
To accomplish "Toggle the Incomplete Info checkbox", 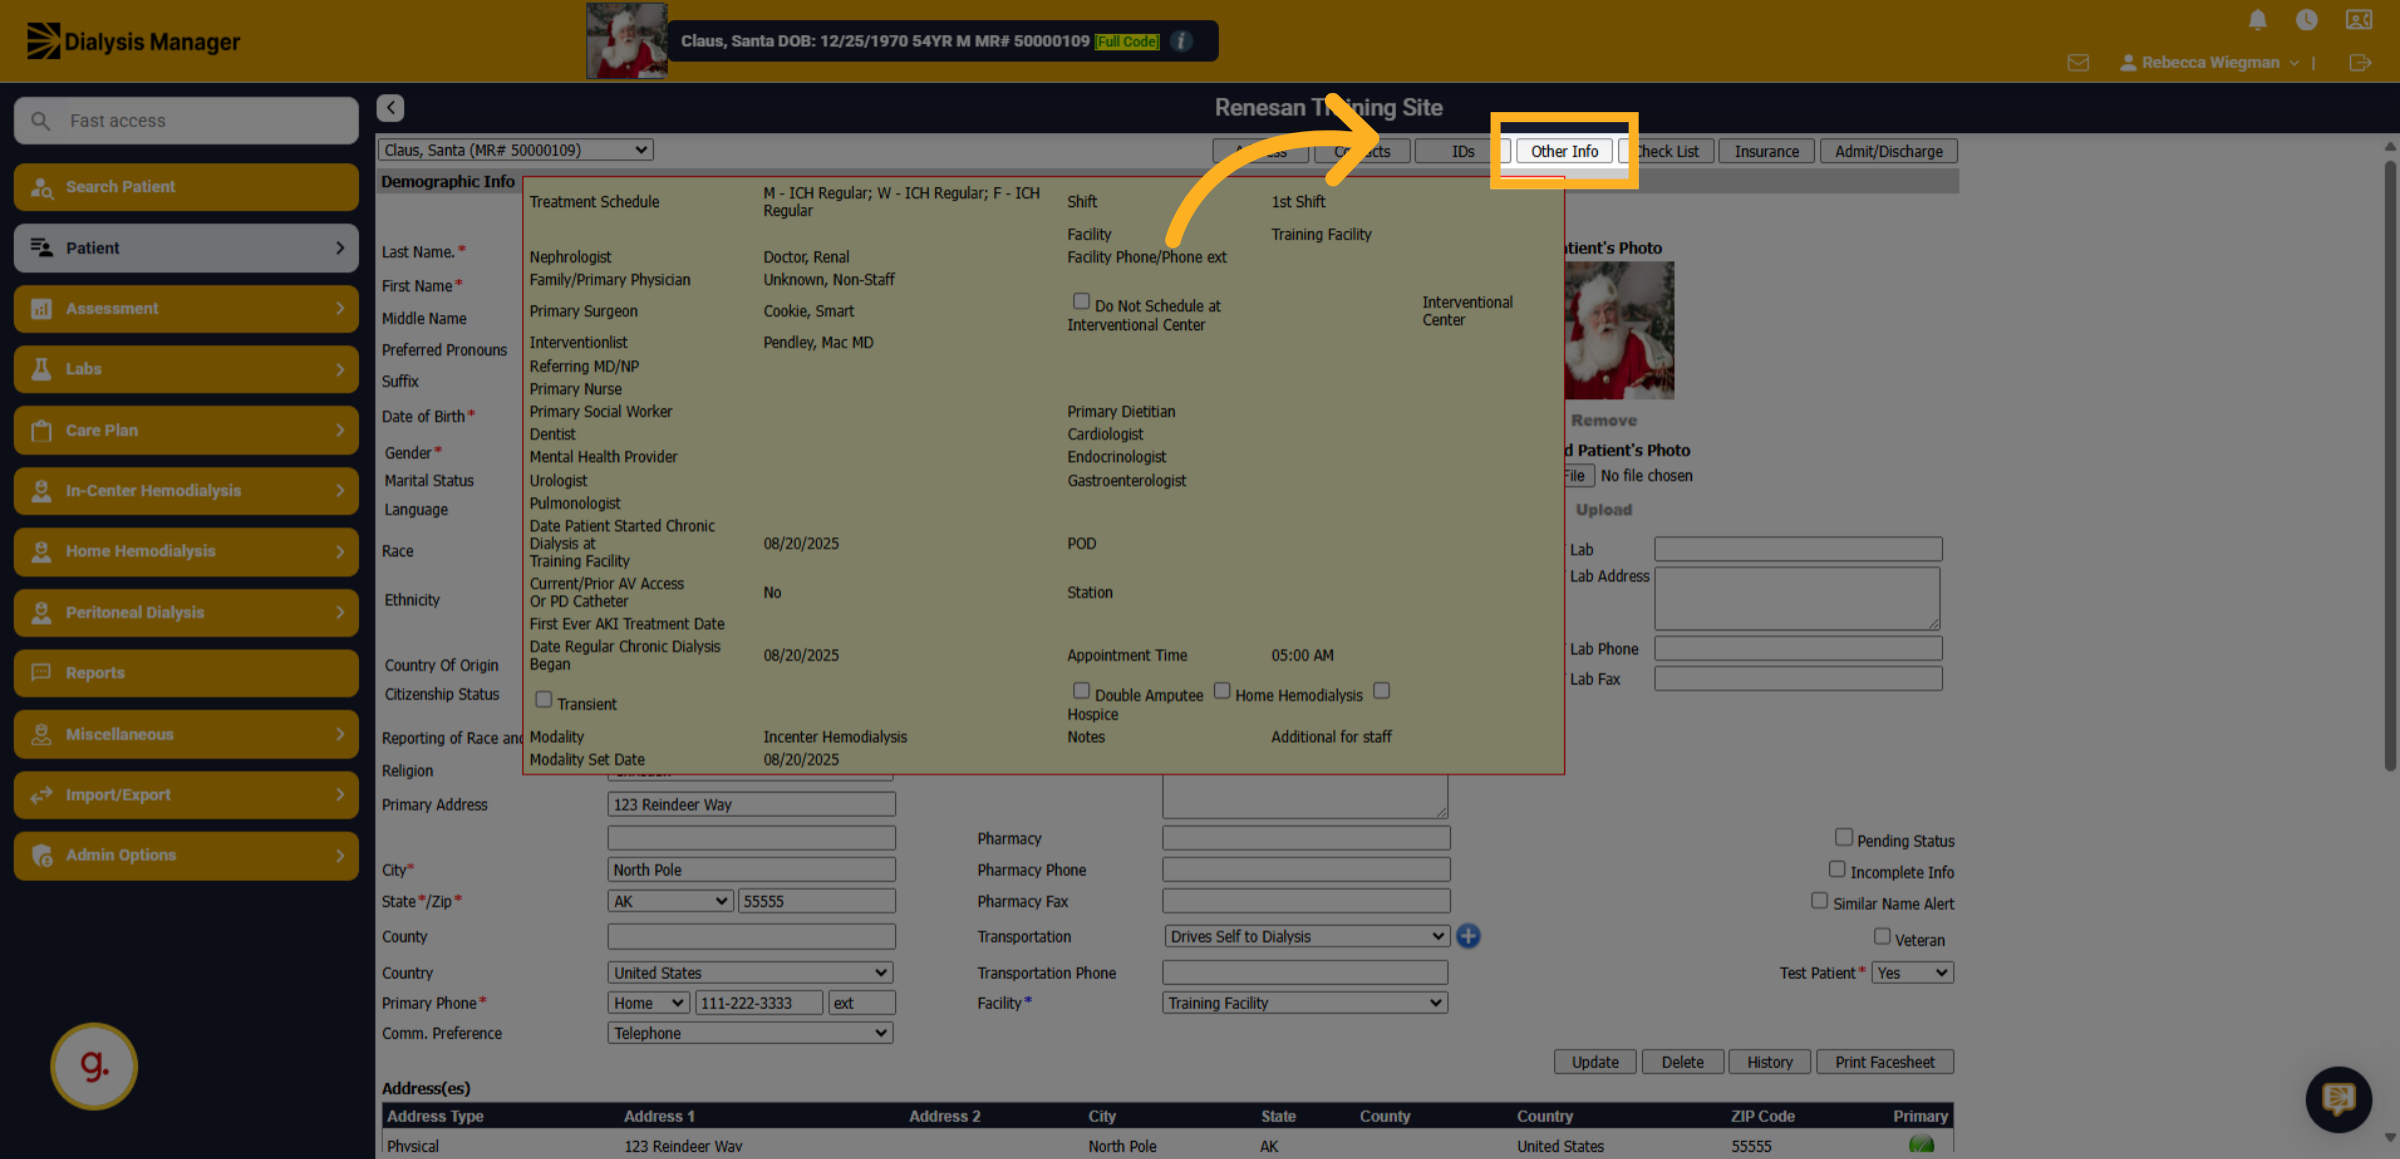I will [x=1837, y=869].
